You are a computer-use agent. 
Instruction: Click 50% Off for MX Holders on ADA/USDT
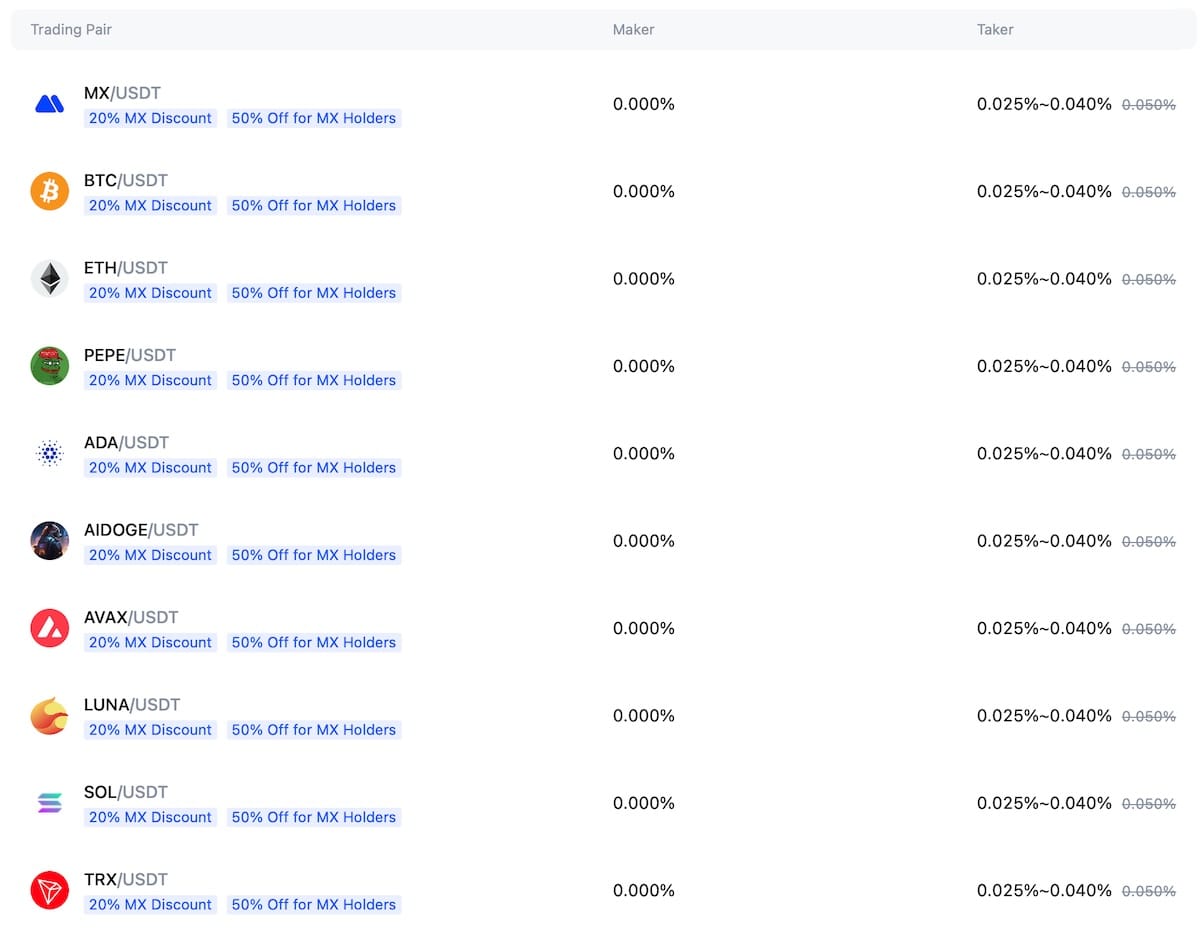(x=314, y=467)
